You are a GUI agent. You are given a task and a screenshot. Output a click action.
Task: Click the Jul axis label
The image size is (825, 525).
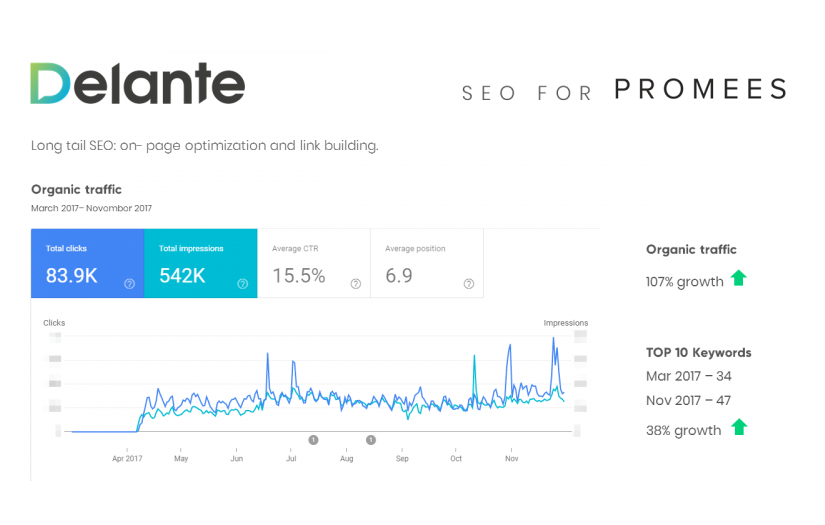point(291,459)
